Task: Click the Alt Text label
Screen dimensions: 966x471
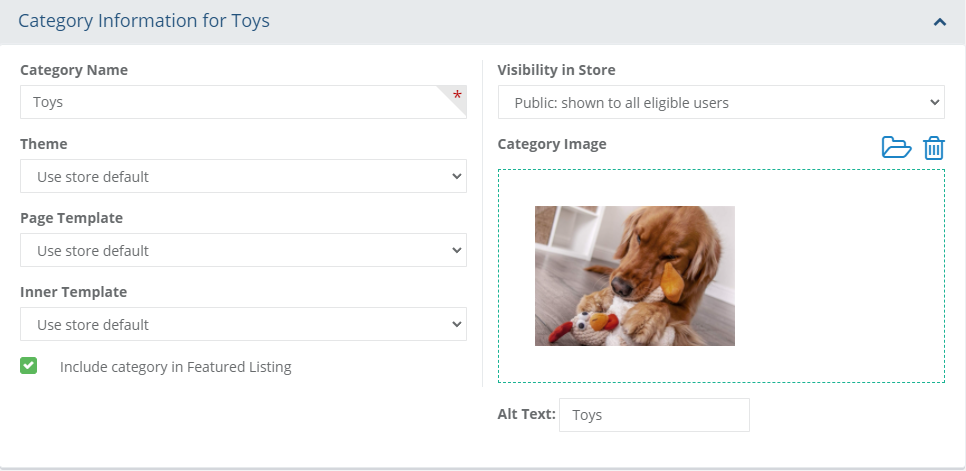Action: [x=526, y=414]
